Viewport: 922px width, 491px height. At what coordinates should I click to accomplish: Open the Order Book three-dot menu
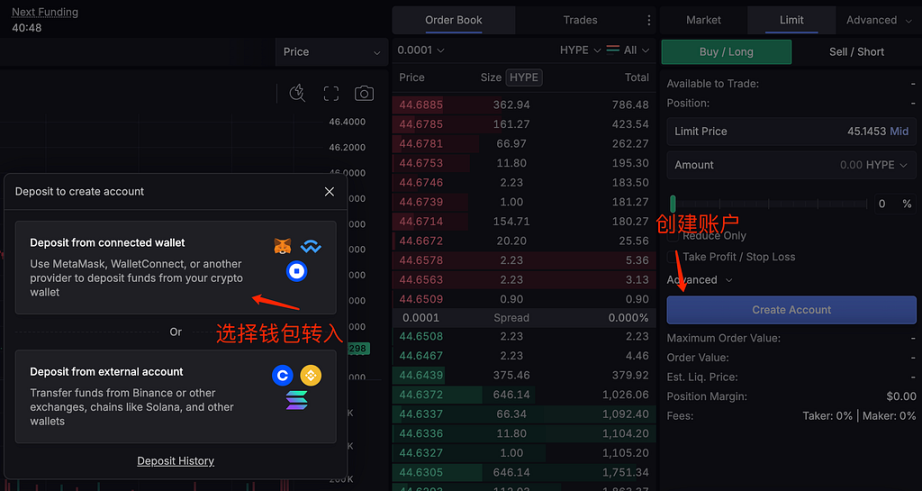648,20
